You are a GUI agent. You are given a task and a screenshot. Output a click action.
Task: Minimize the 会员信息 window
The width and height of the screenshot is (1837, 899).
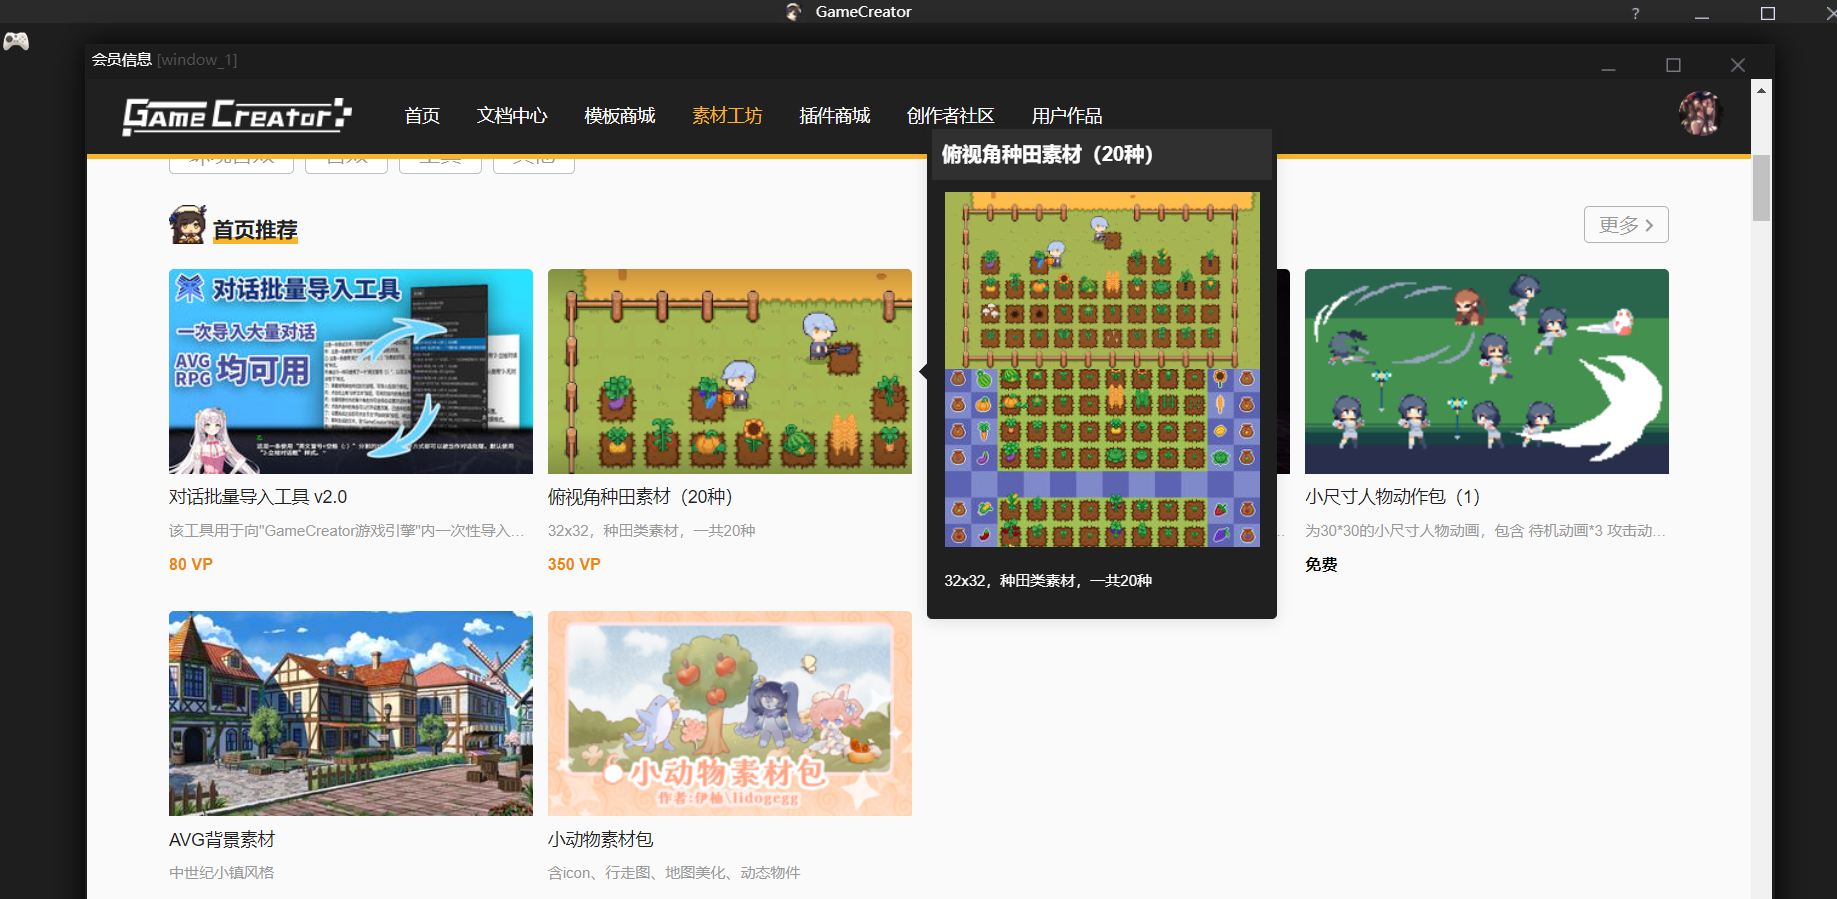click(1608, 69)
